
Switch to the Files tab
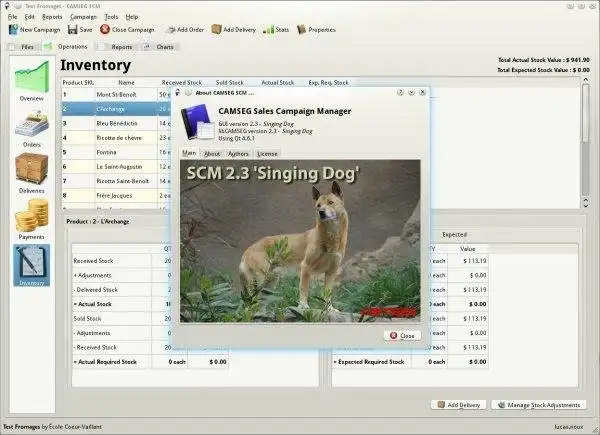click(x=22, y=47)
